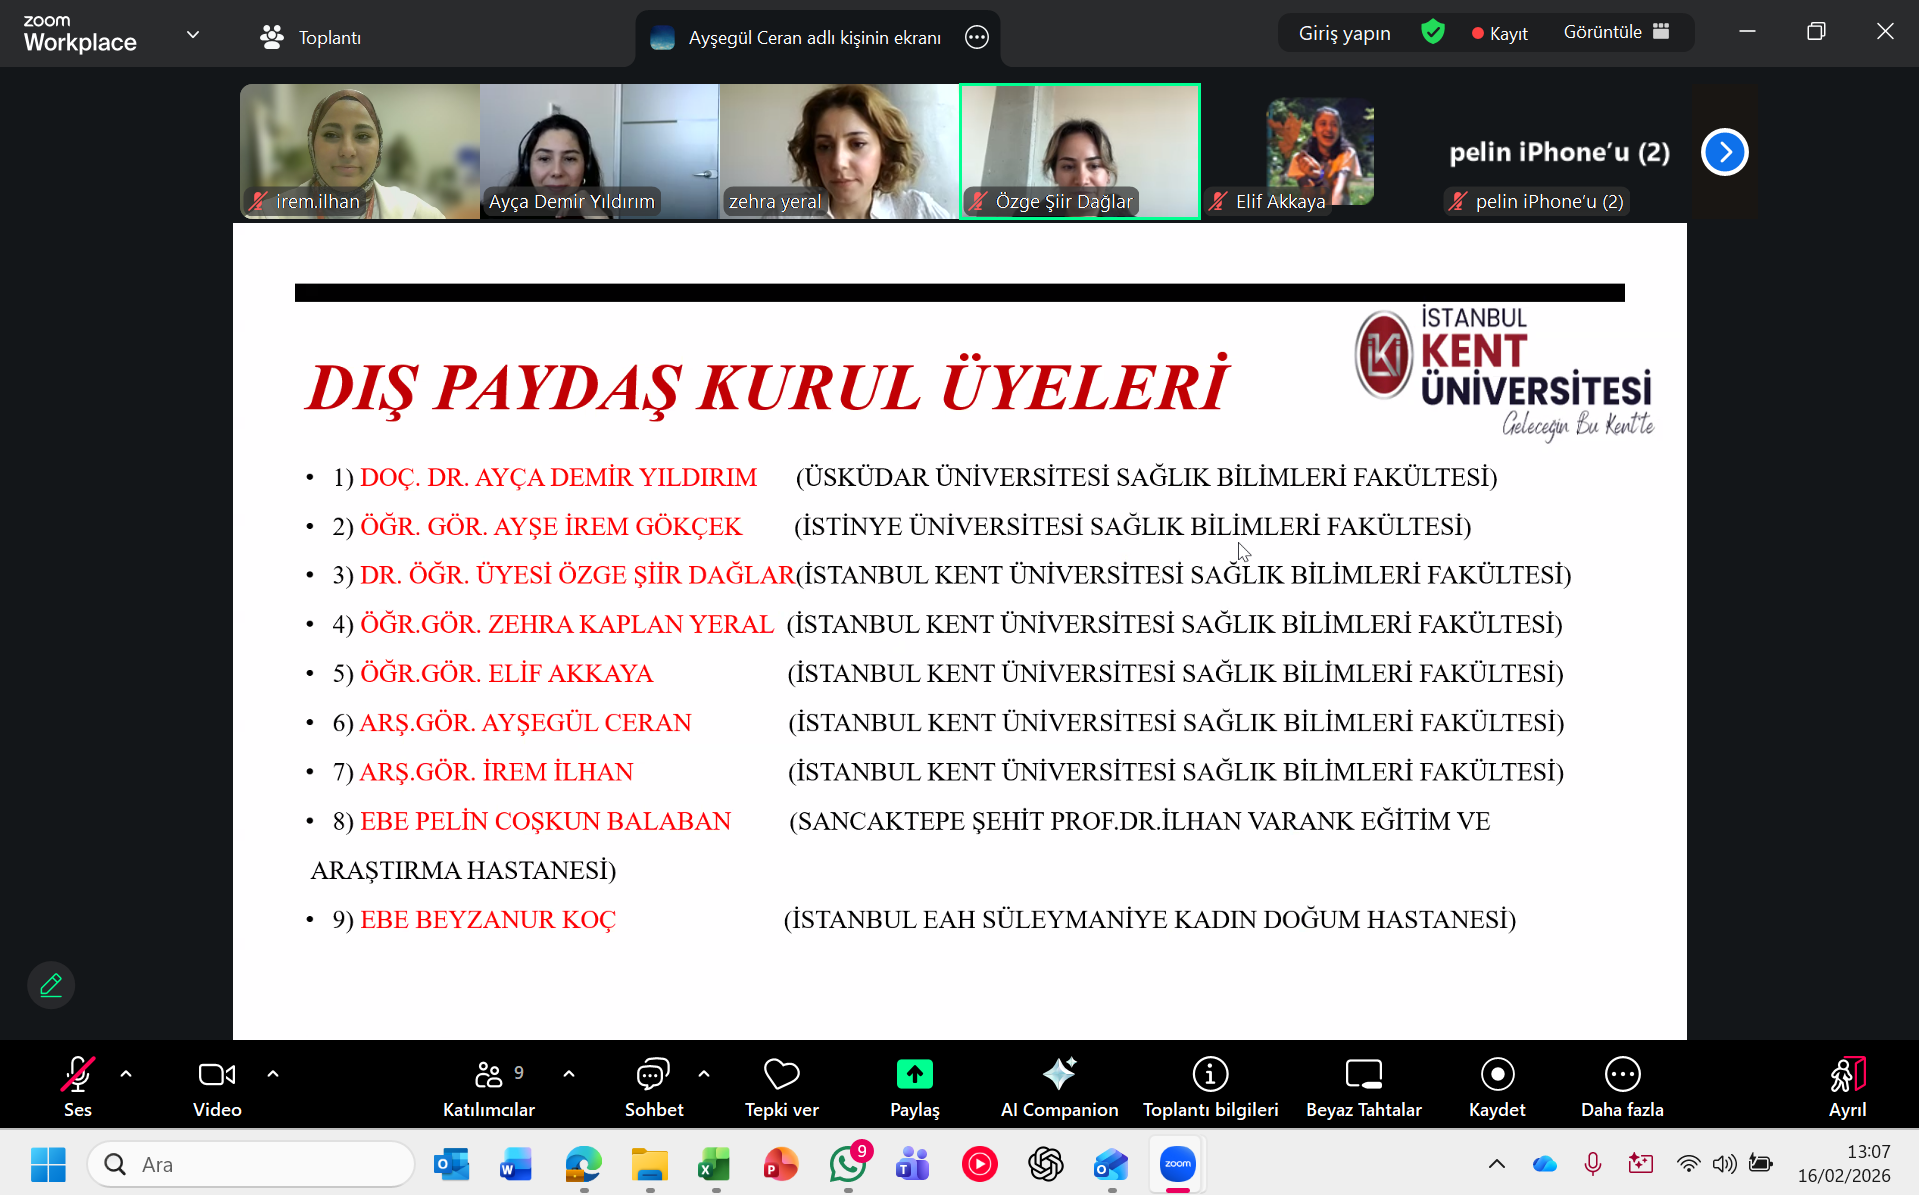Open the Toplantı tab
1919x1195 pixels.
tap(311, 37)
